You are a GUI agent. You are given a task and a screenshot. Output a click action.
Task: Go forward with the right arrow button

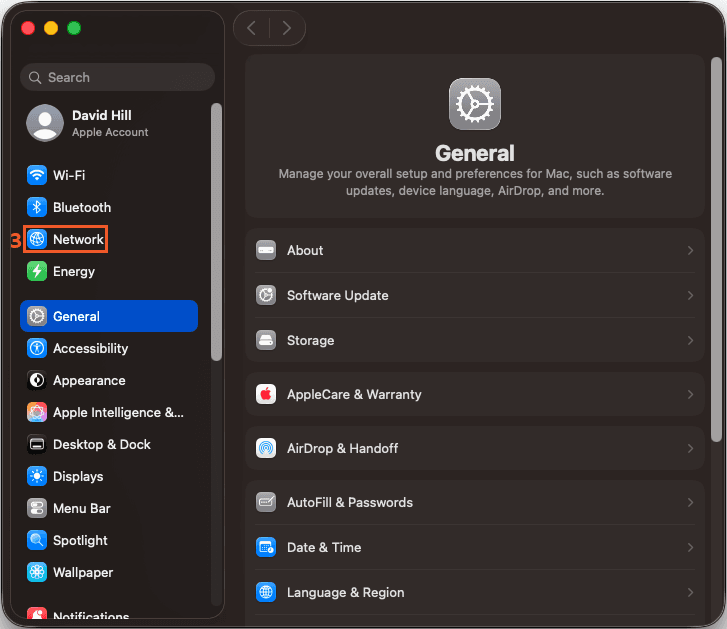287,28
